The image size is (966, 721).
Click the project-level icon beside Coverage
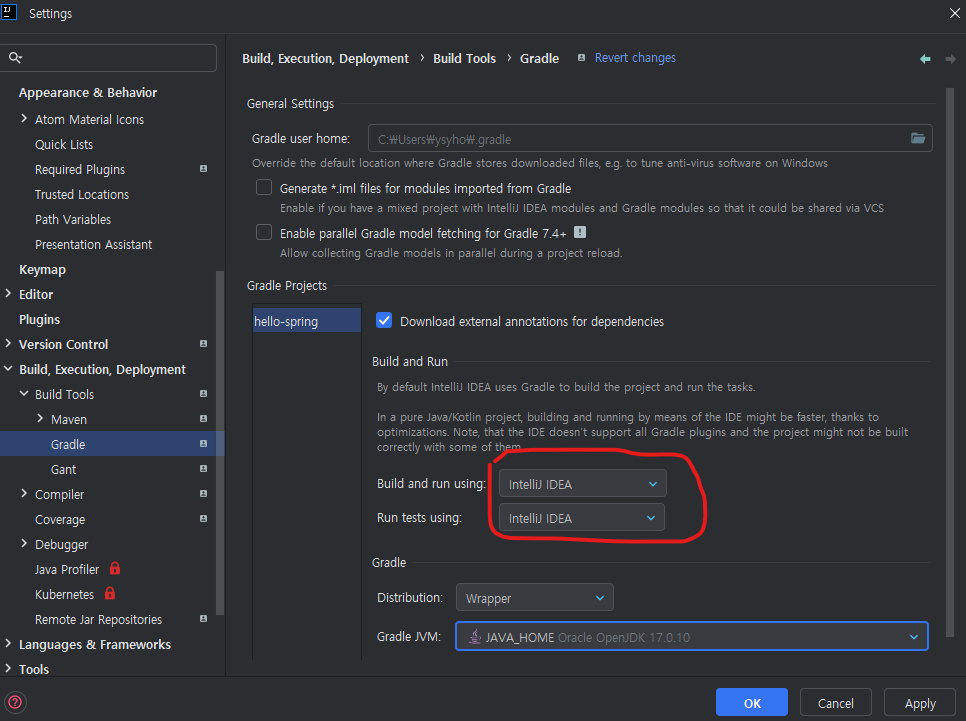pos(203,519)
